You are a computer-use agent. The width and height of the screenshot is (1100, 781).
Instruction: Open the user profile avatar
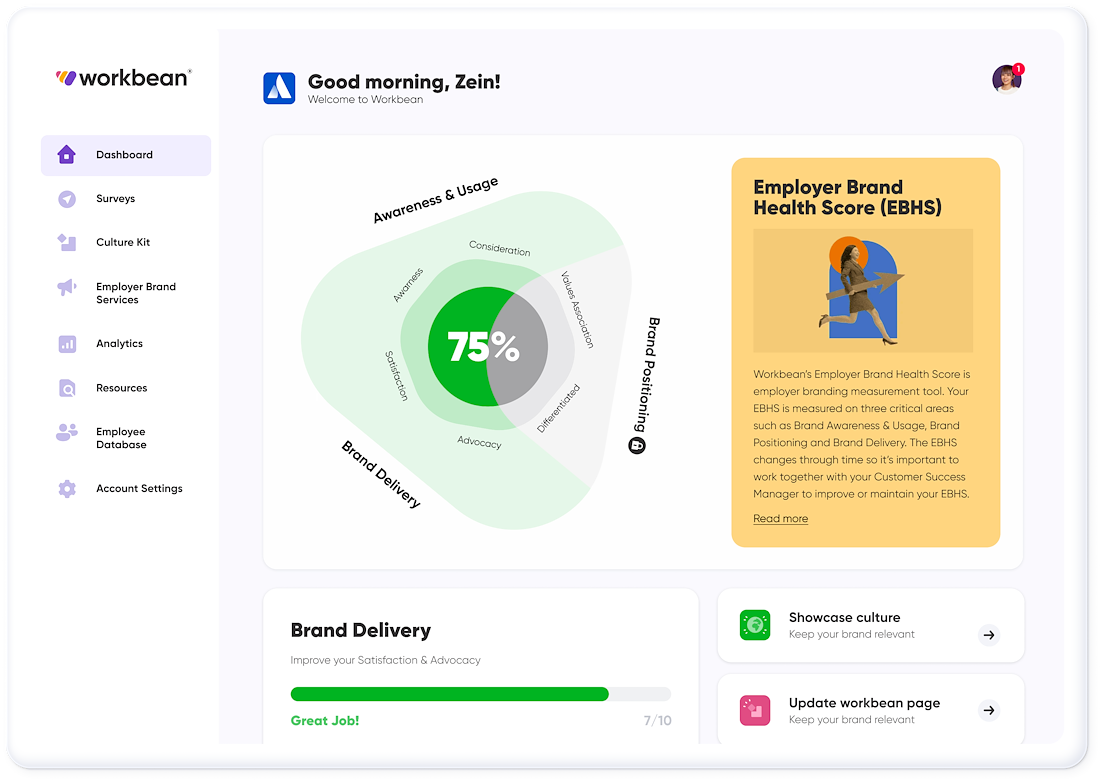tap(1007, 79)
